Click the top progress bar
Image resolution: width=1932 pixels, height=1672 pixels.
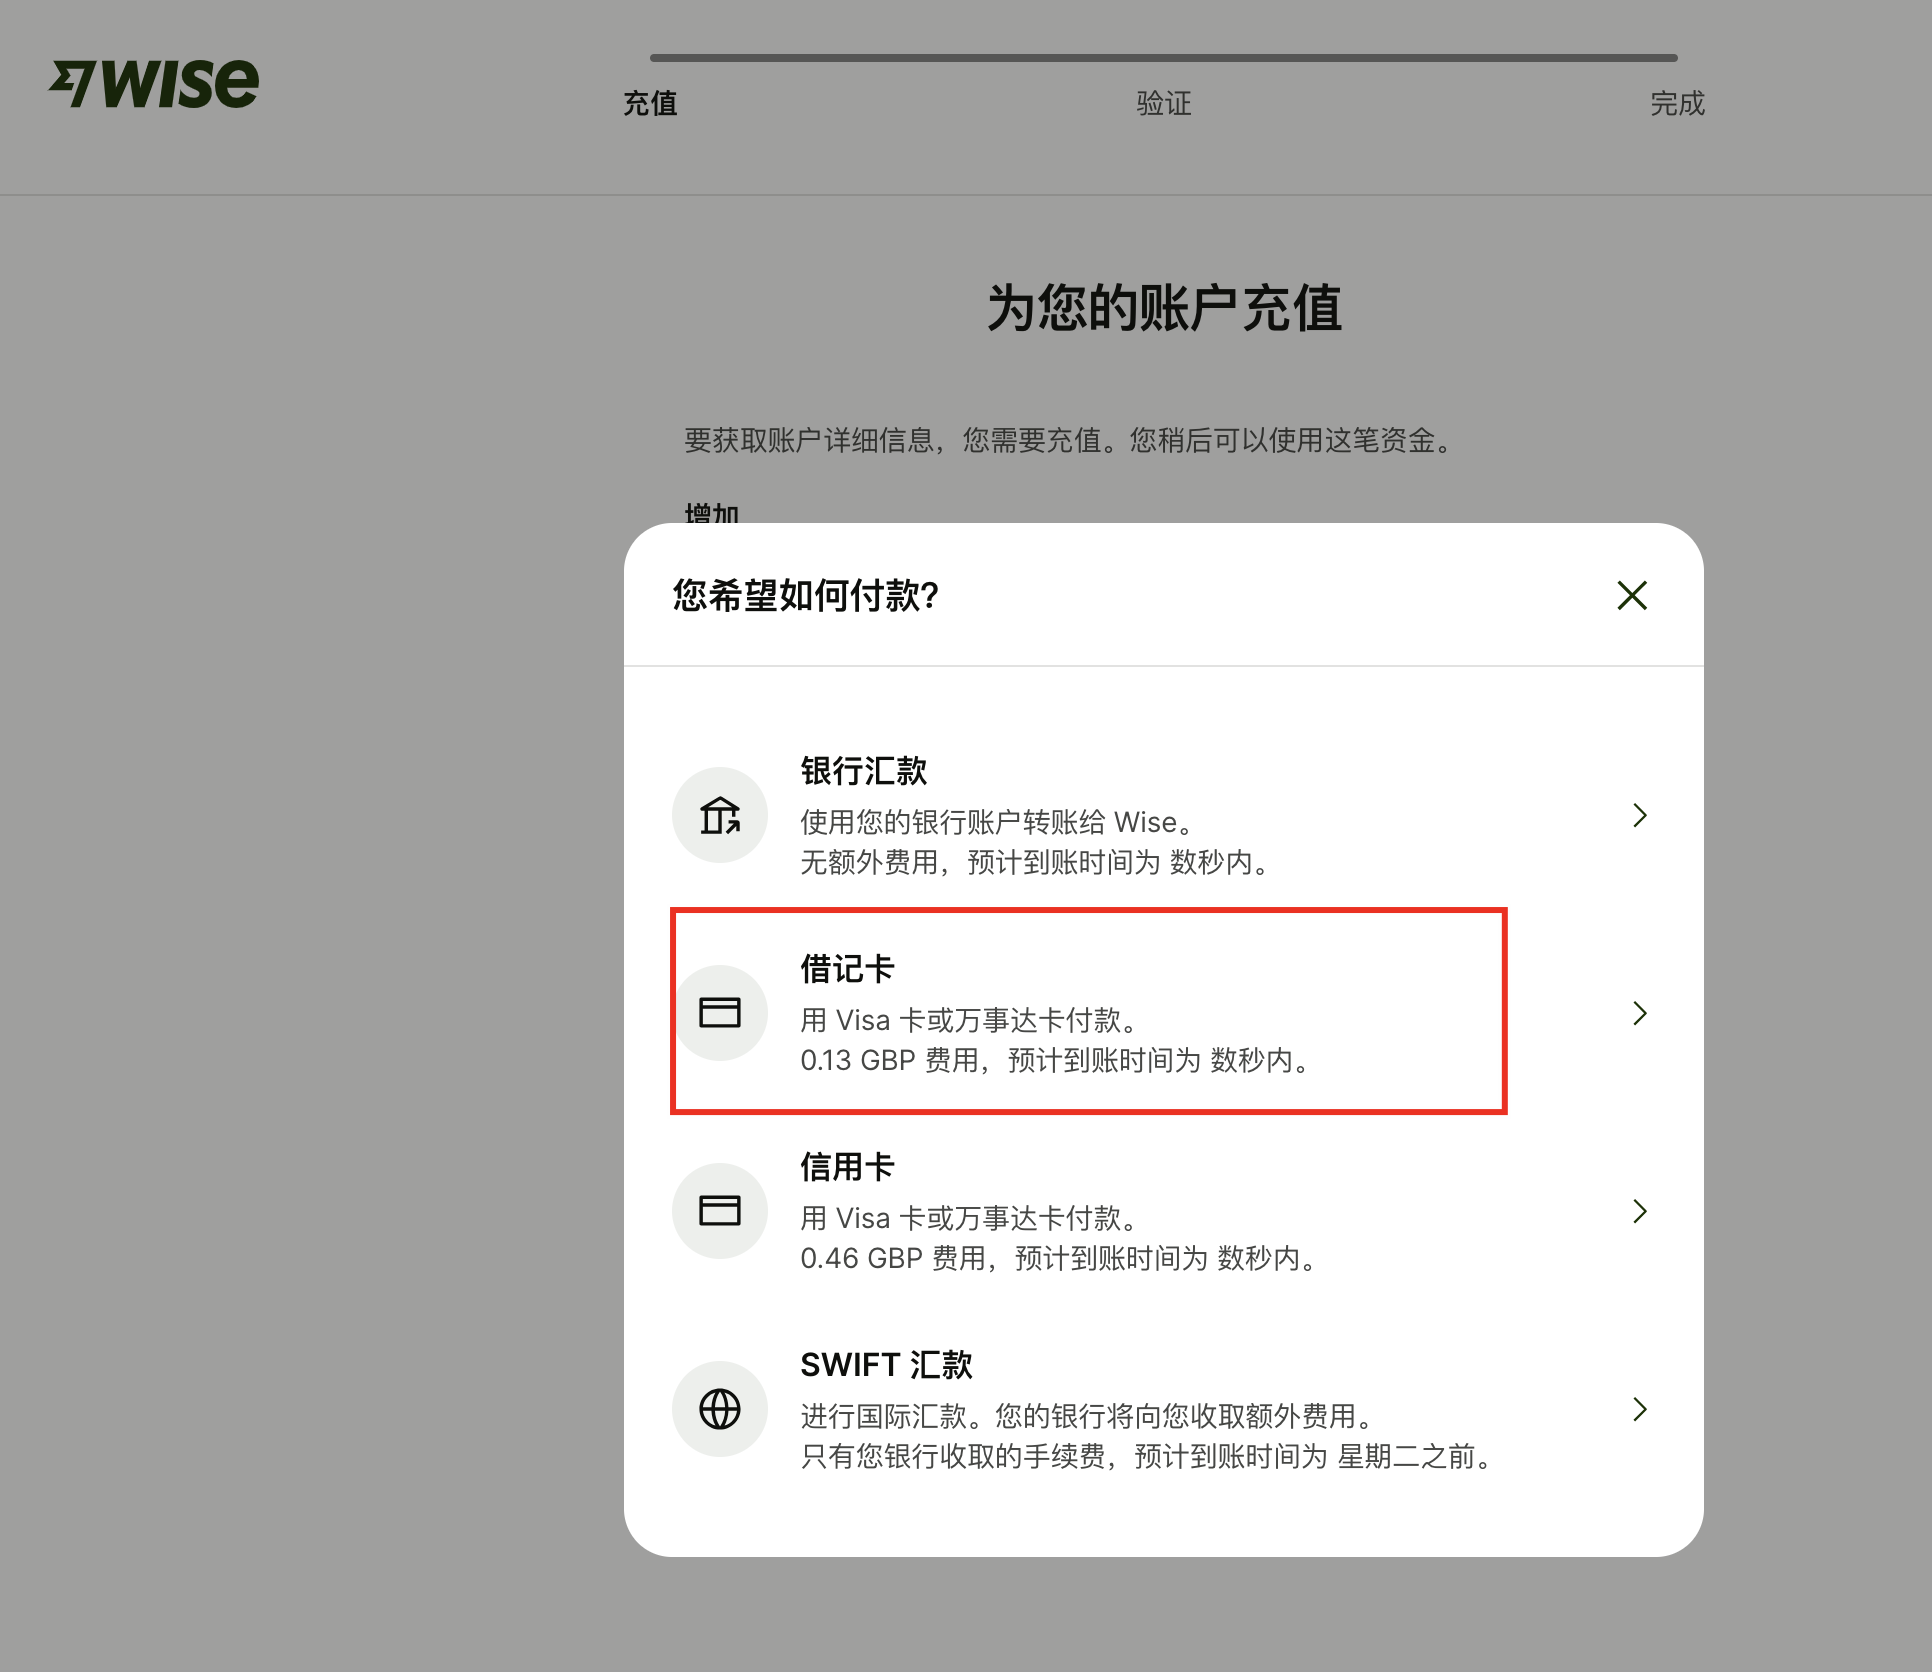coord(1164,58)
